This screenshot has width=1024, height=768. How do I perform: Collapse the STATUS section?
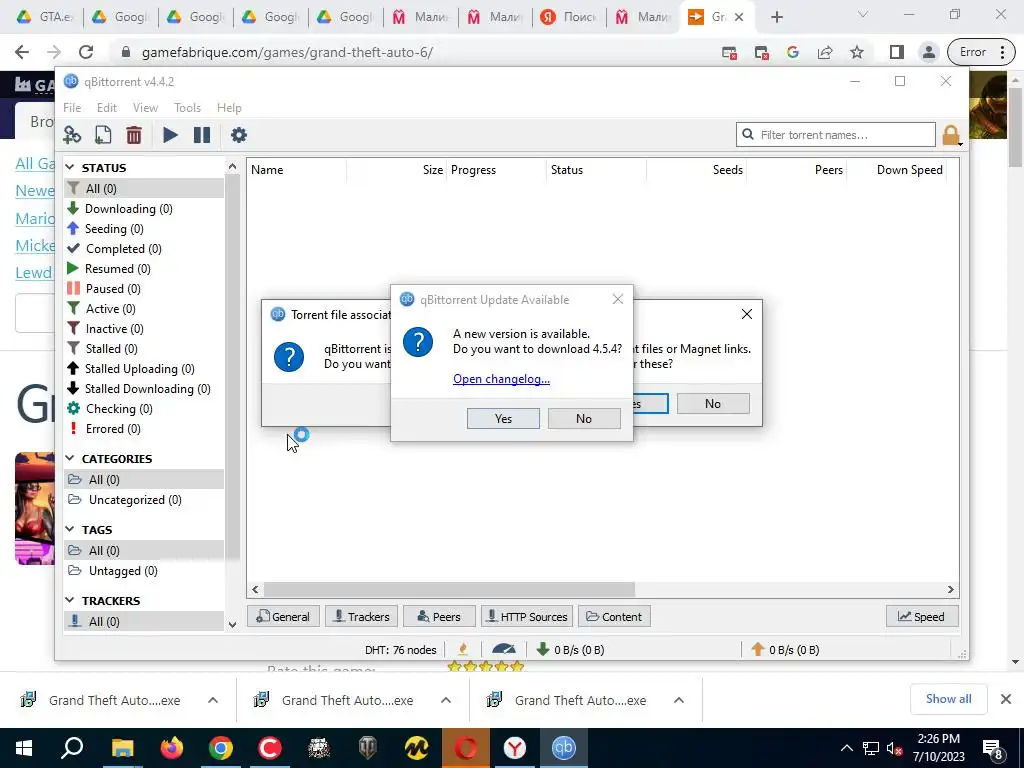[71, 168]
